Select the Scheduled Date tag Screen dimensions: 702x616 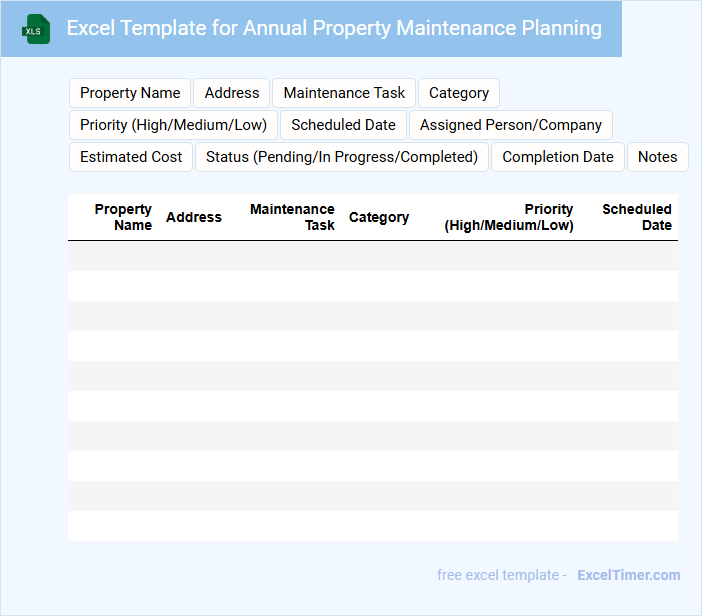[343, 125]
